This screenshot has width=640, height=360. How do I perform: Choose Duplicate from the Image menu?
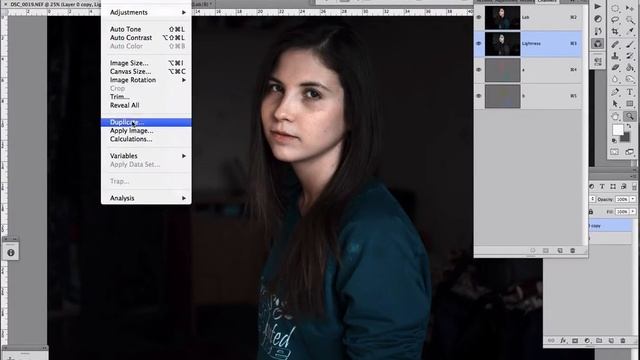[146, 122]
